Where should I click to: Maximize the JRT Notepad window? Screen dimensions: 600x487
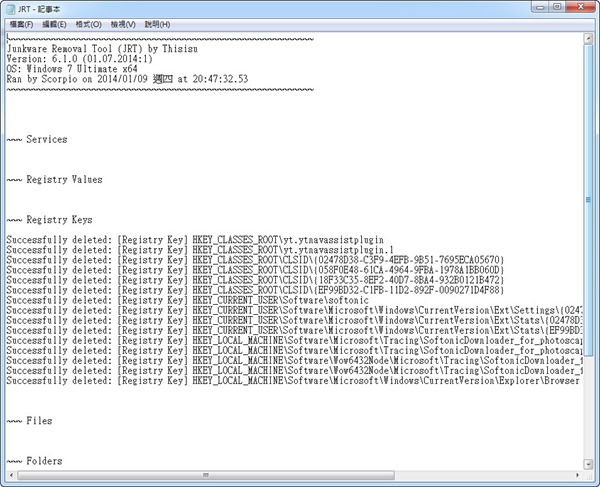[x=557, y=7]
